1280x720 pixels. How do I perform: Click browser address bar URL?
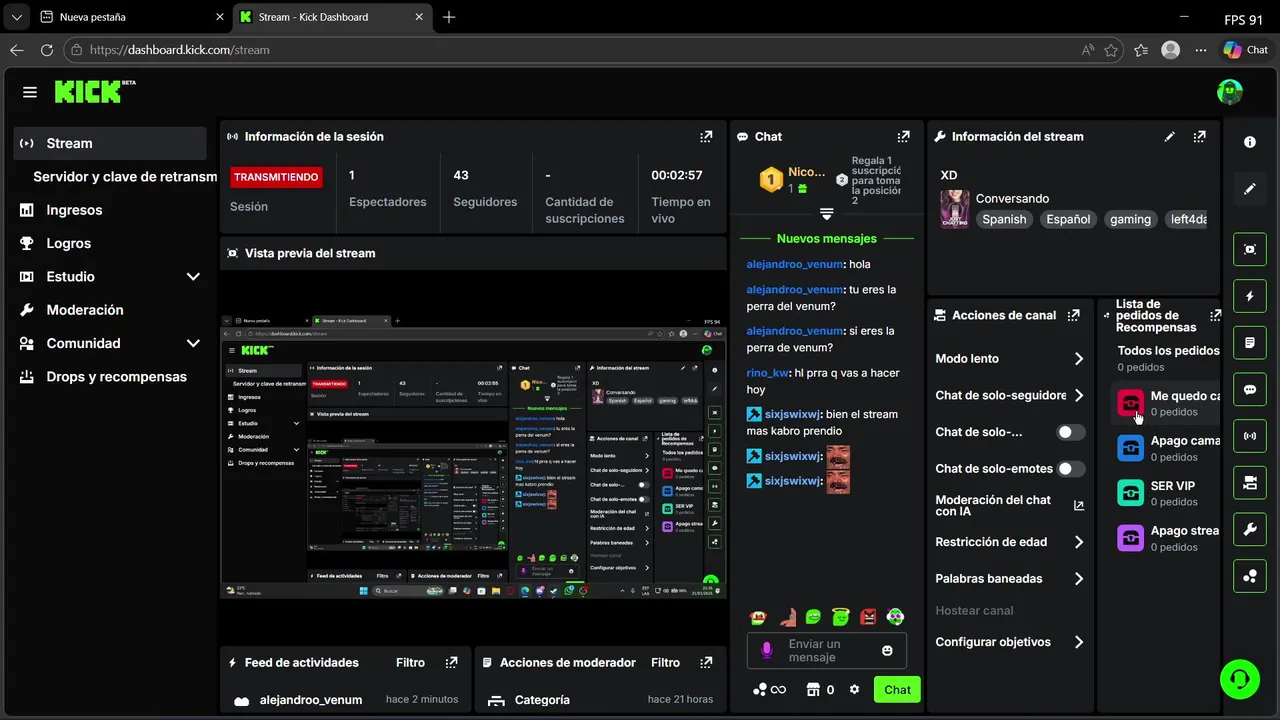point(180,50)
